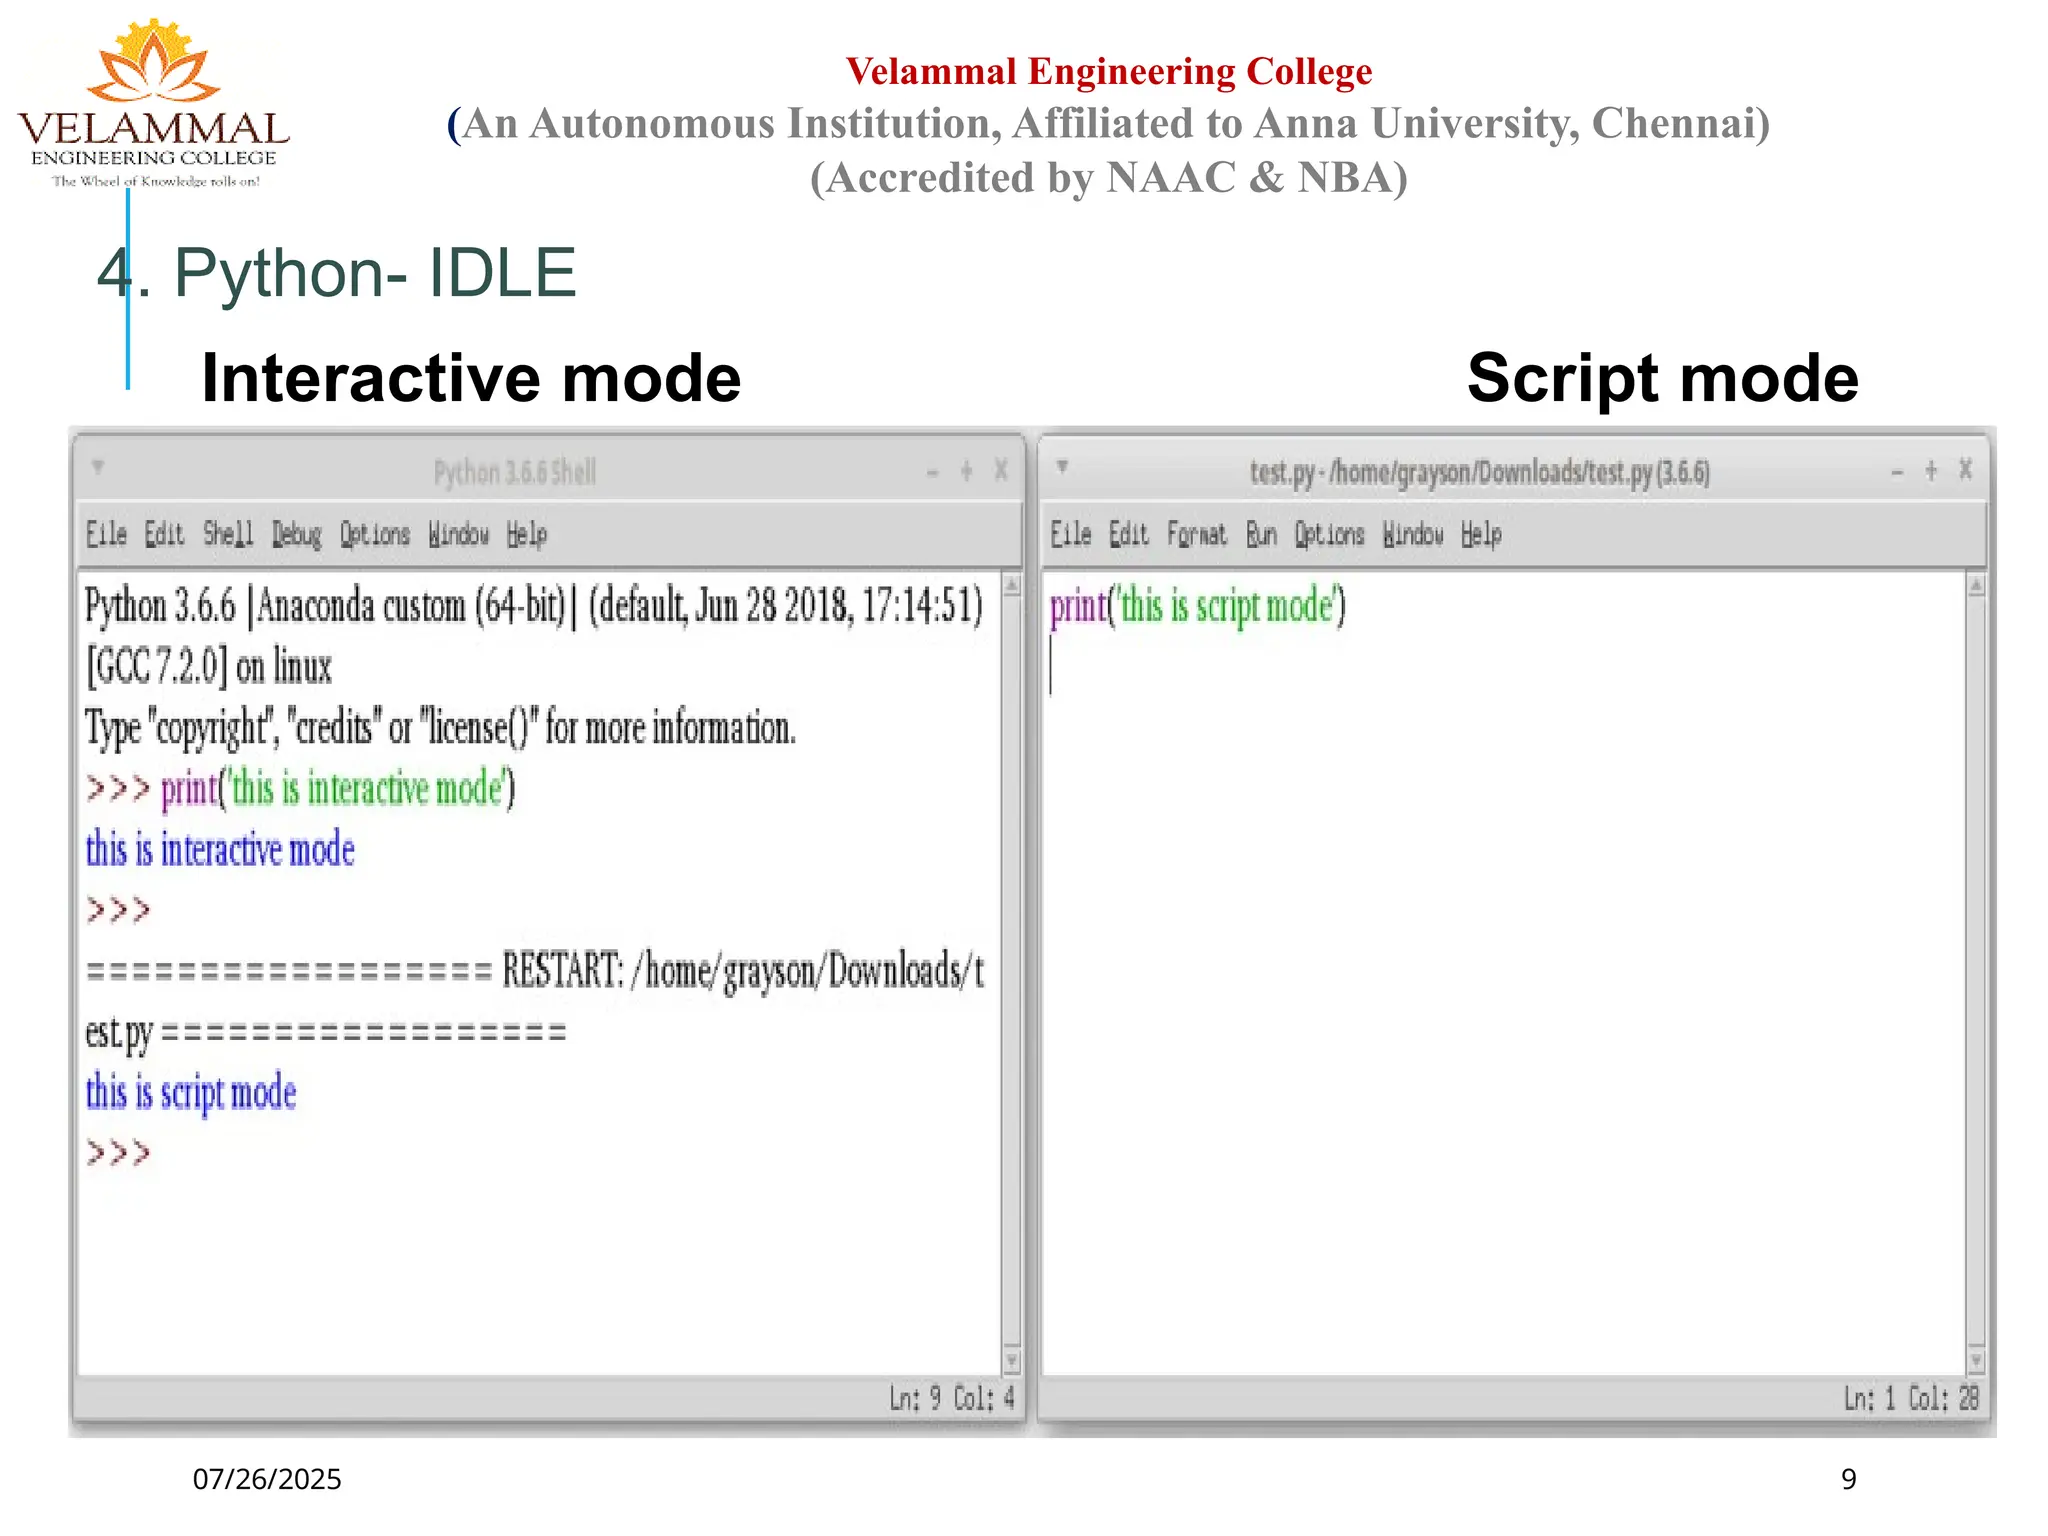Minimize the test.py editor window
The image size is (2048, 1536).
point(1898,472)
